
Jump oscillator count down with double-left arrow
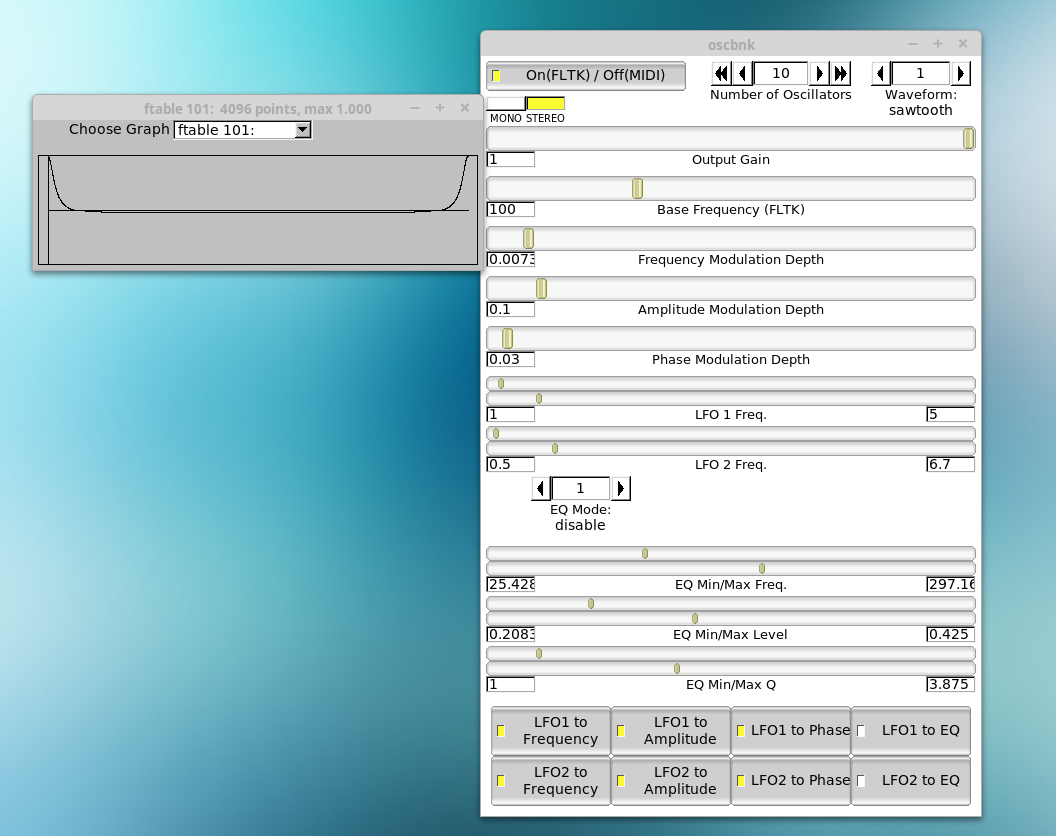coord(721,73)
